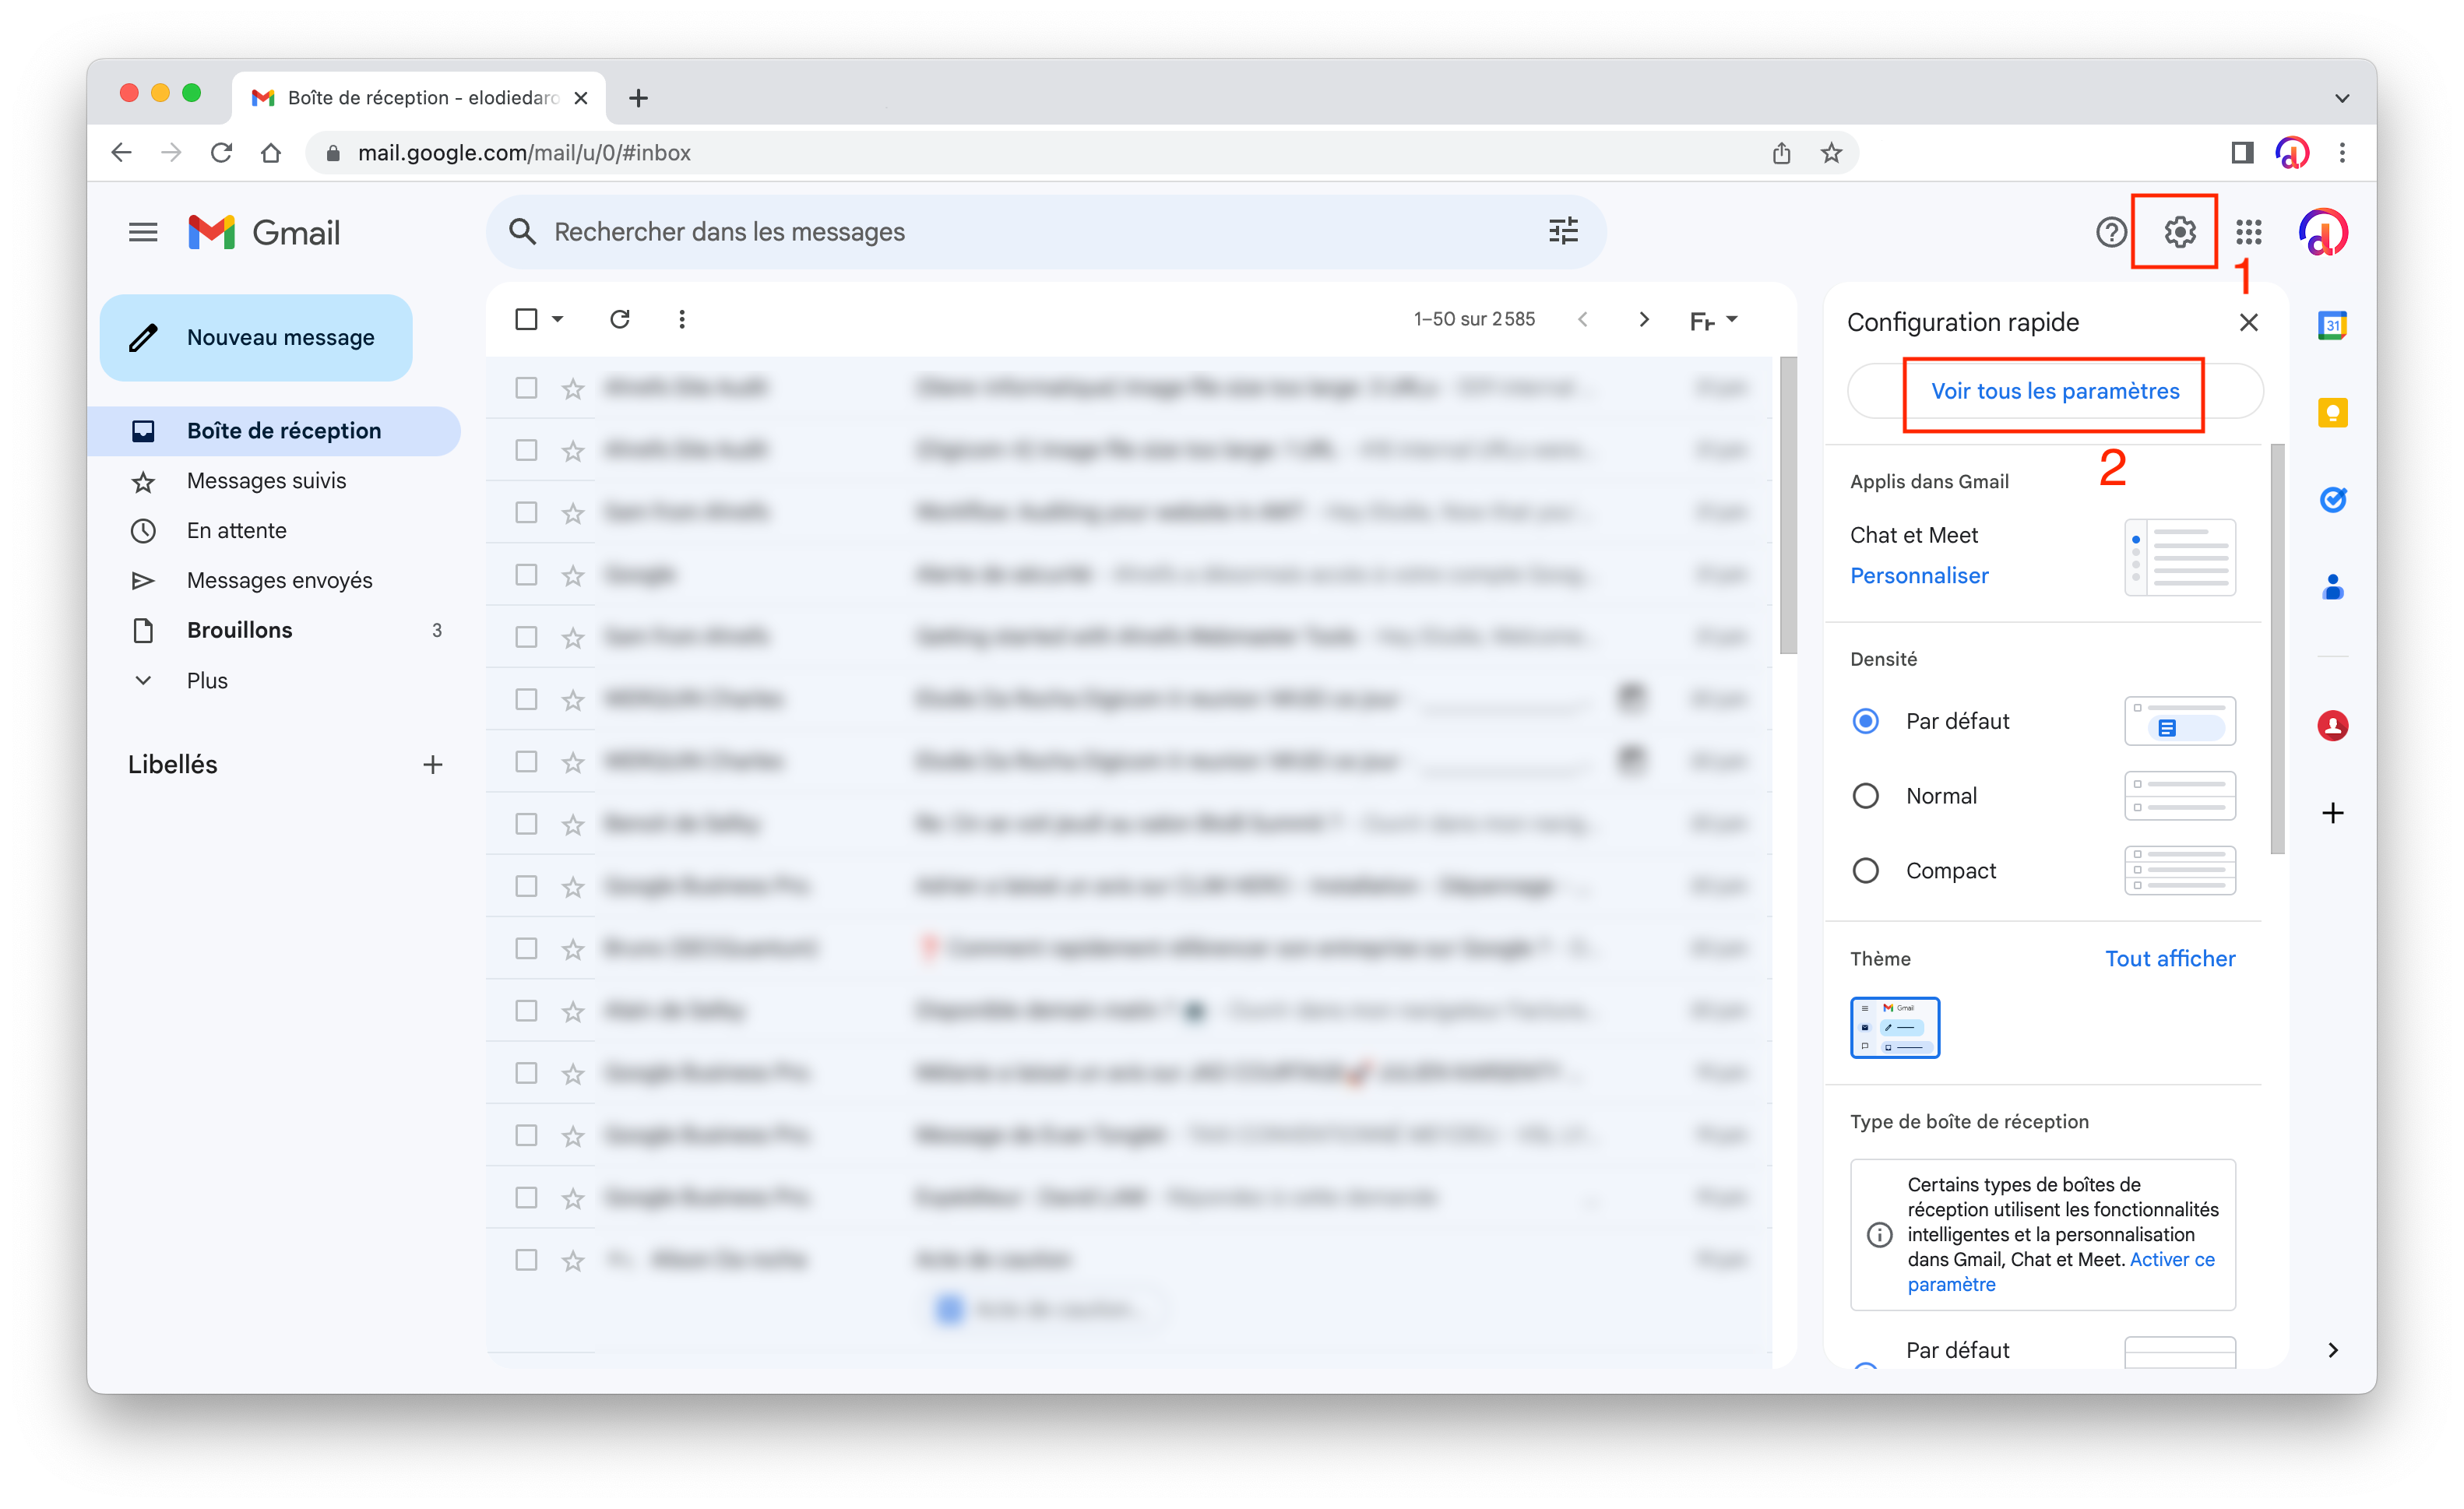Select the Compact density option
The image size is (2464, 1509).
1865,870
